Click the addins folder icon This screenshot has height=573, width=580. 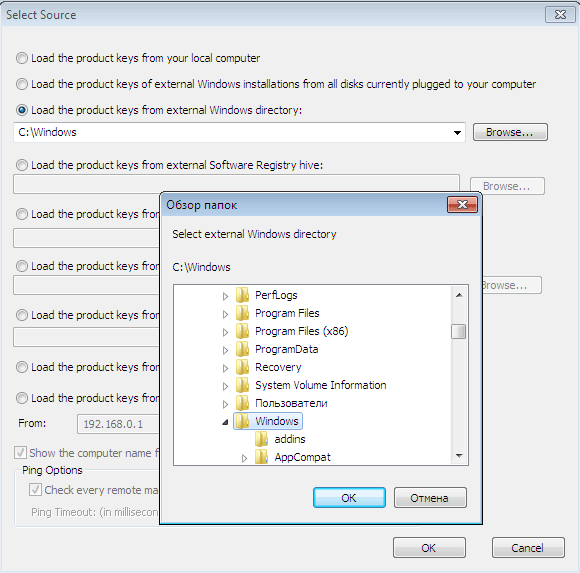[x=262, y=439]
